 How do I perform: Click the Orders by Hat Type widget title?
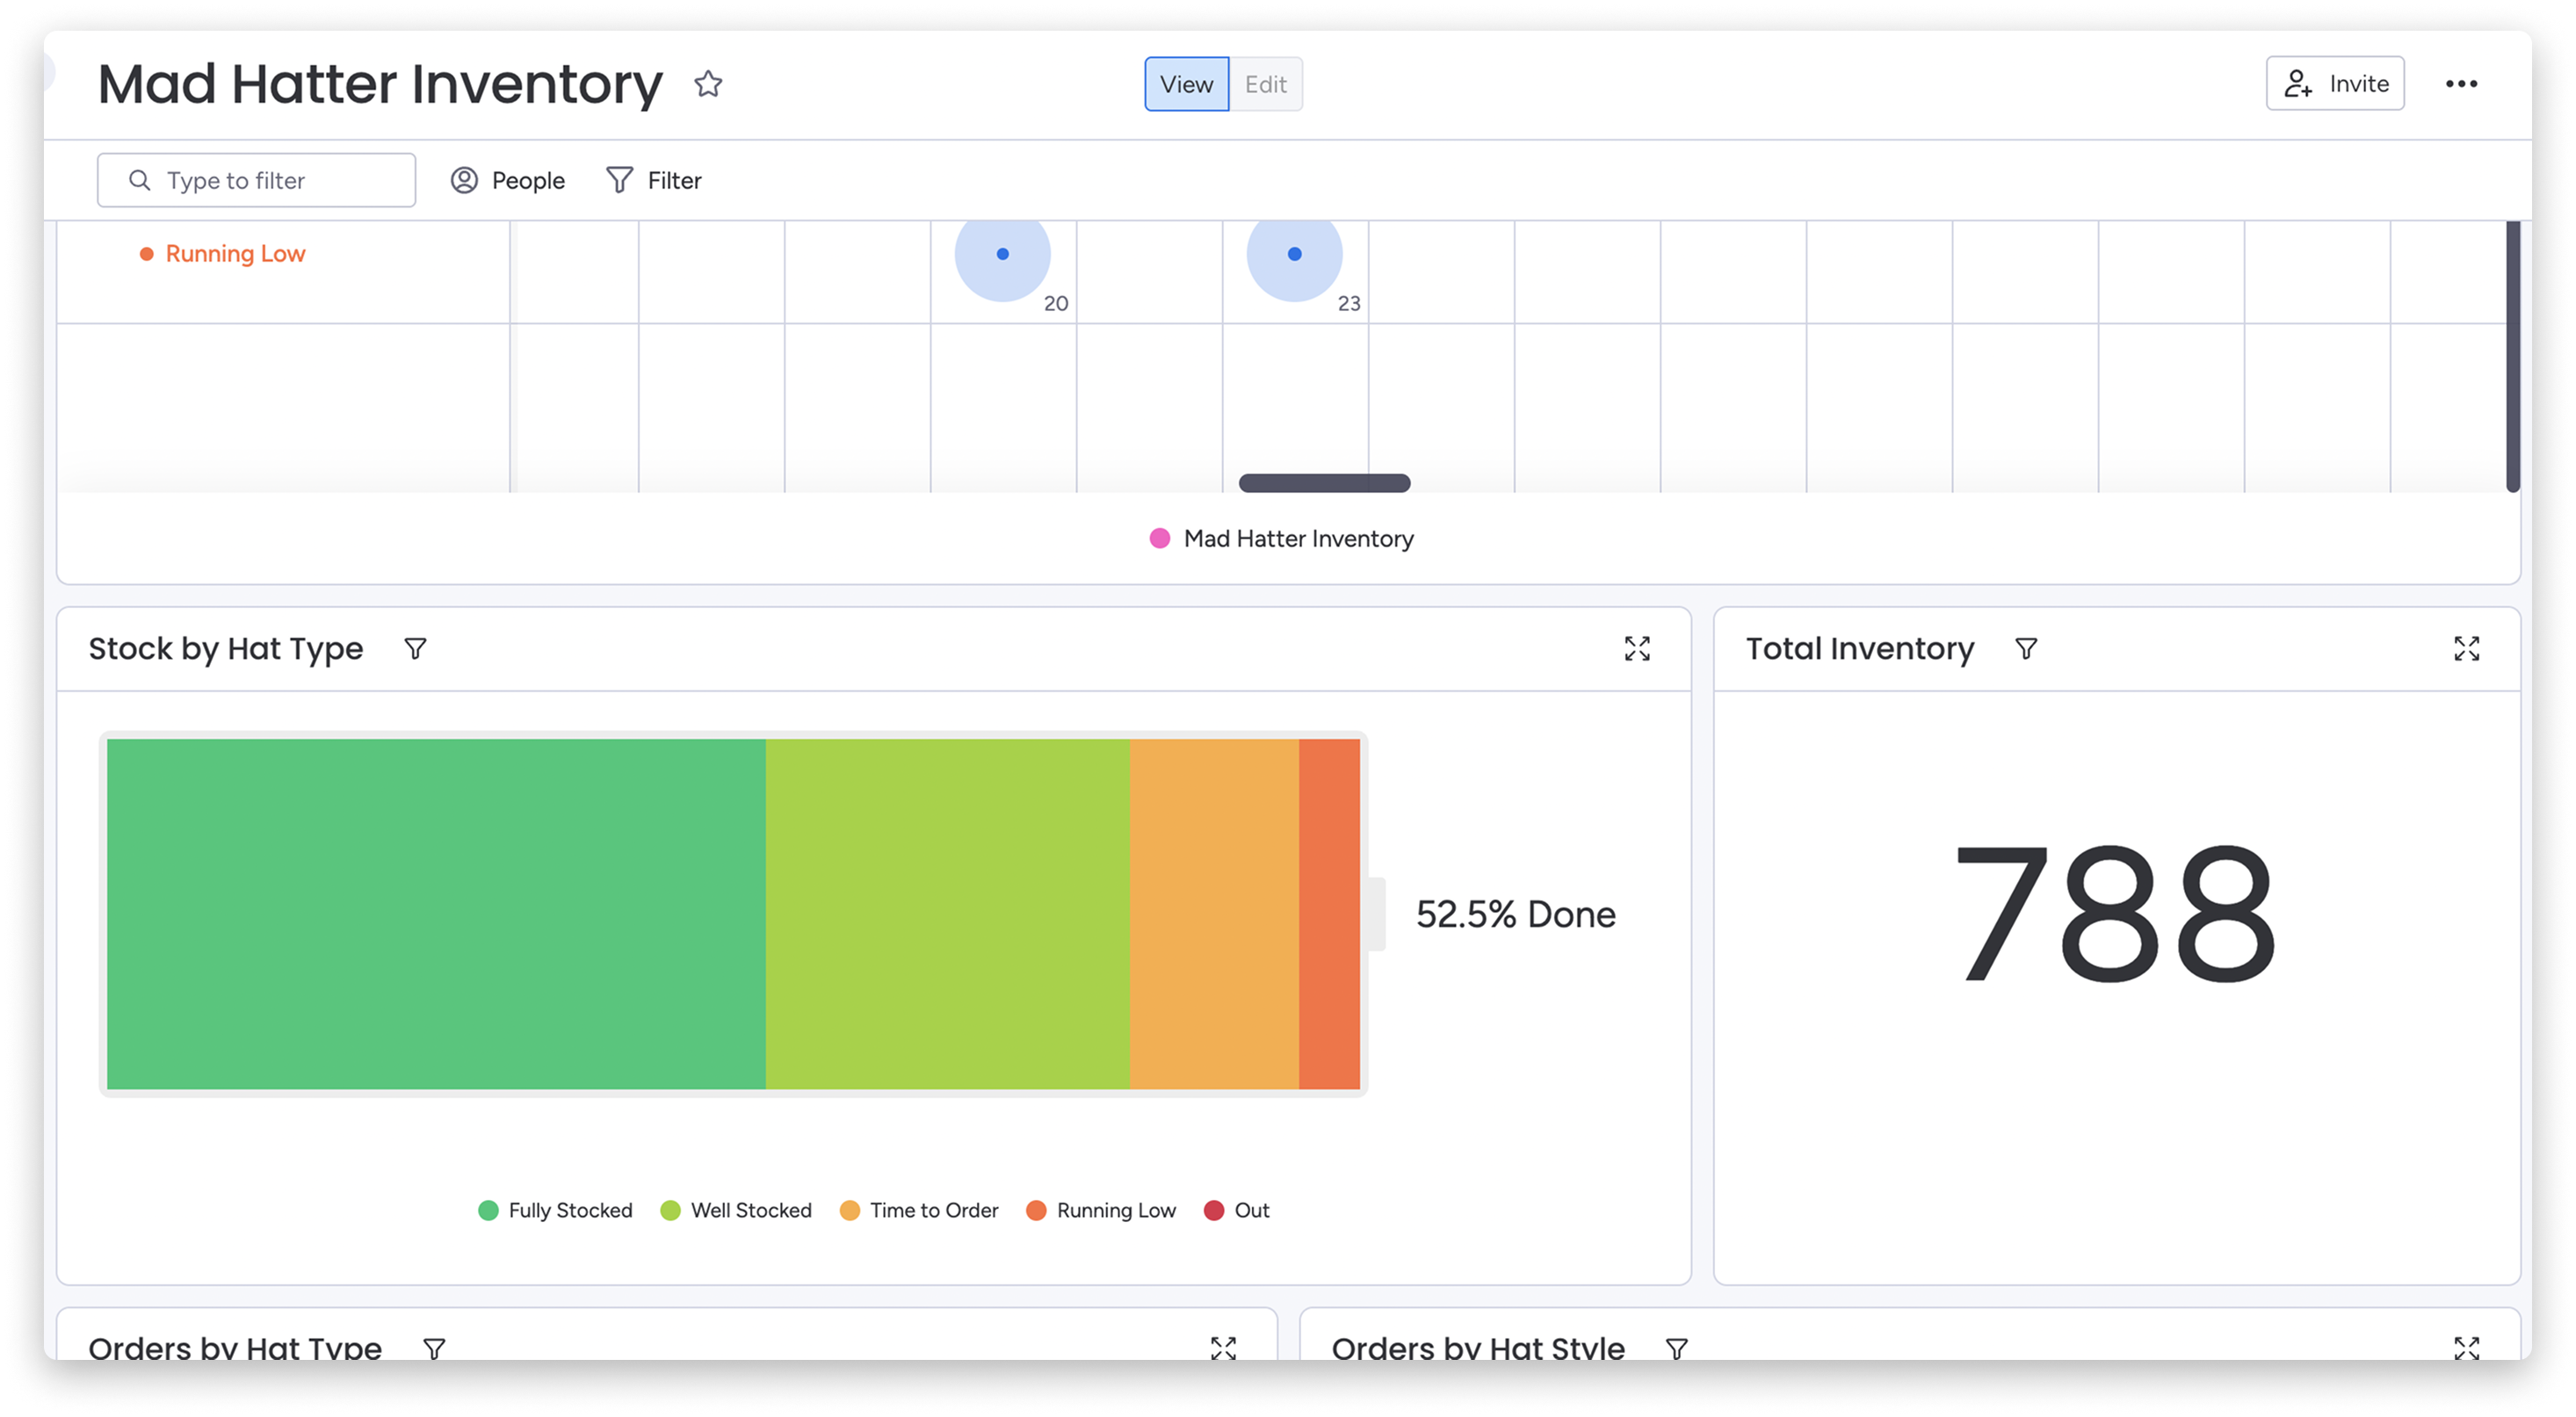[x=235, y=1347]
